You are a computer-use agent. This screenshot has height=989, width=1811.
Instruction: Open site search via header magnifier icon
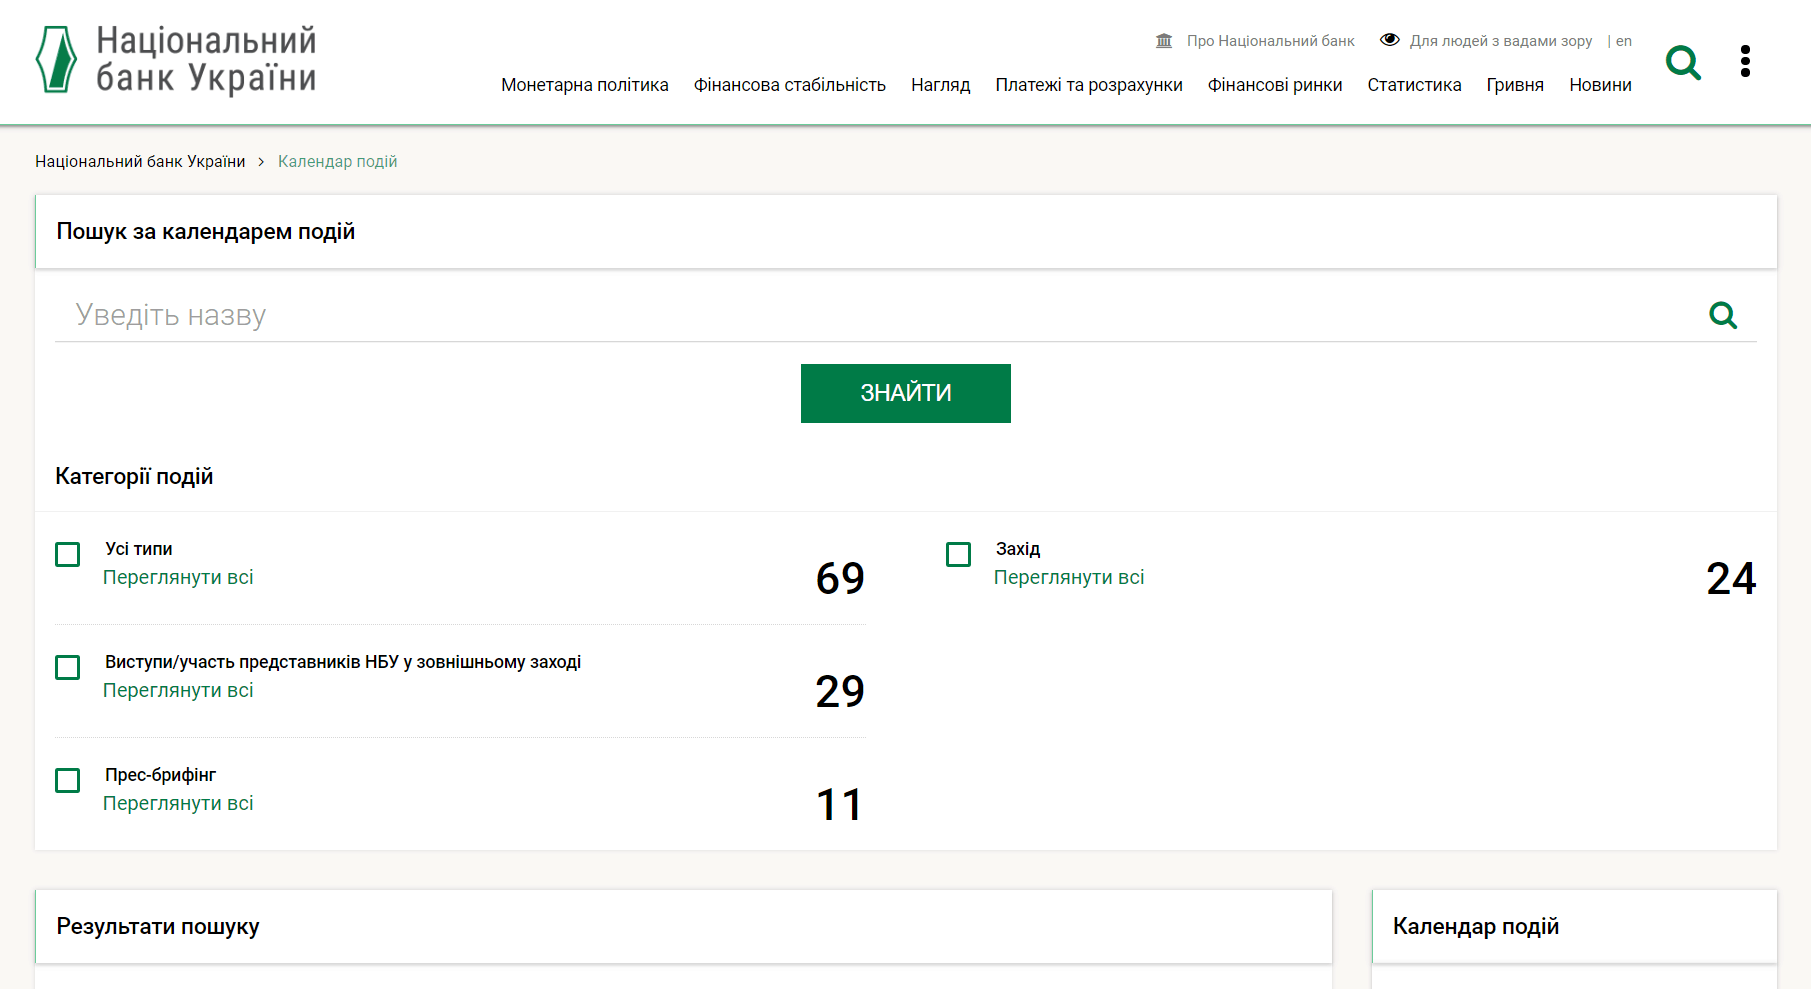pos(1683,62)
